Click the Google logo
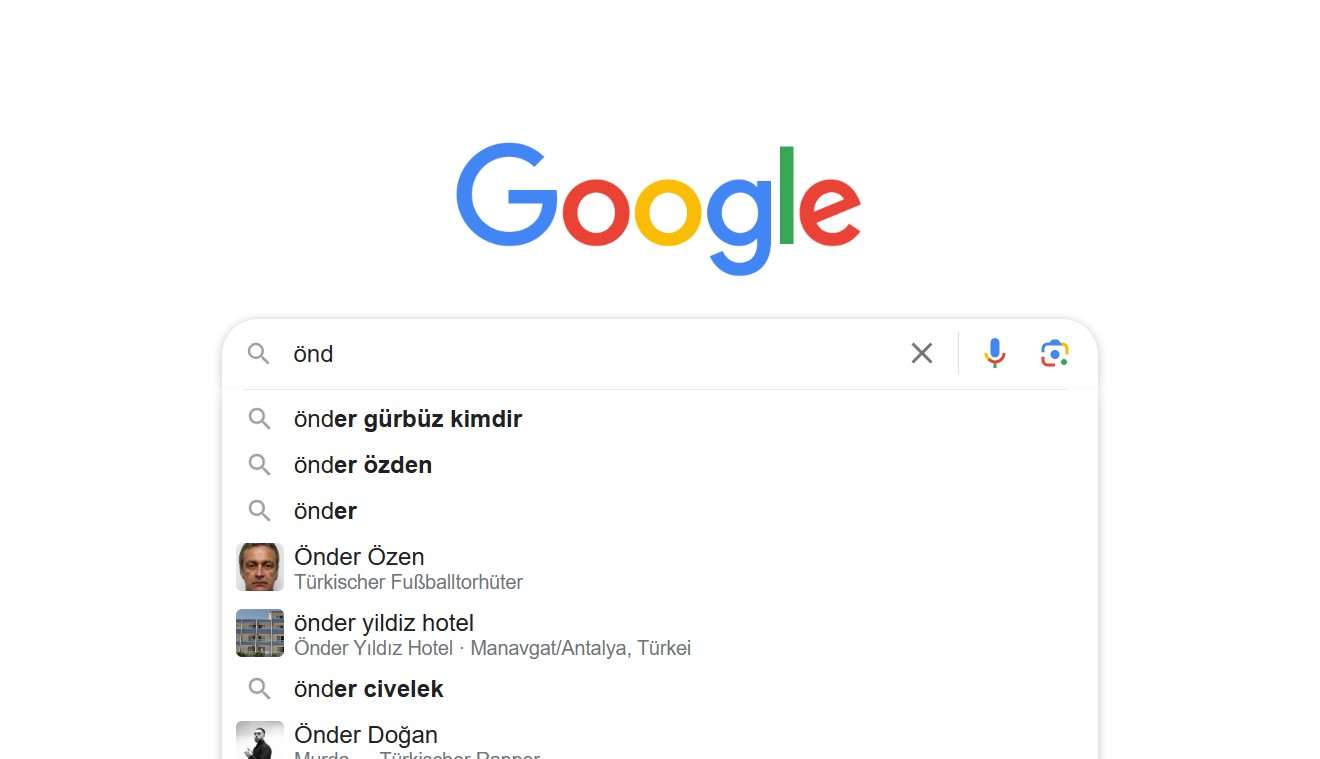 pos(659,209)
